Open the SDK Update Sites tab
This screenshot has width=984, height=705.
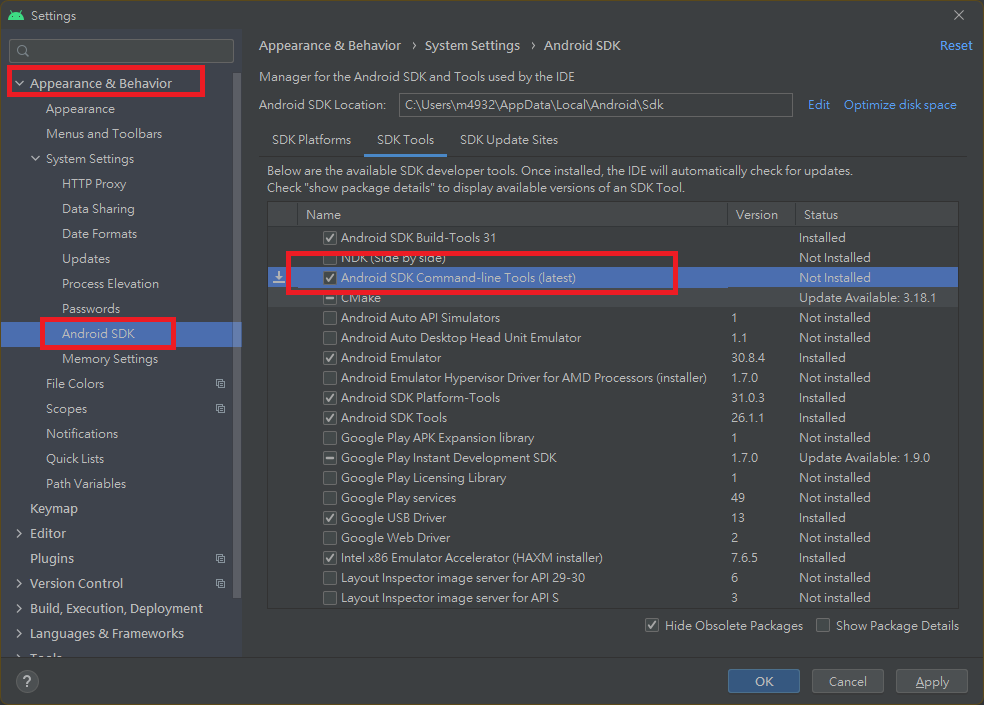tap(509, 140)
